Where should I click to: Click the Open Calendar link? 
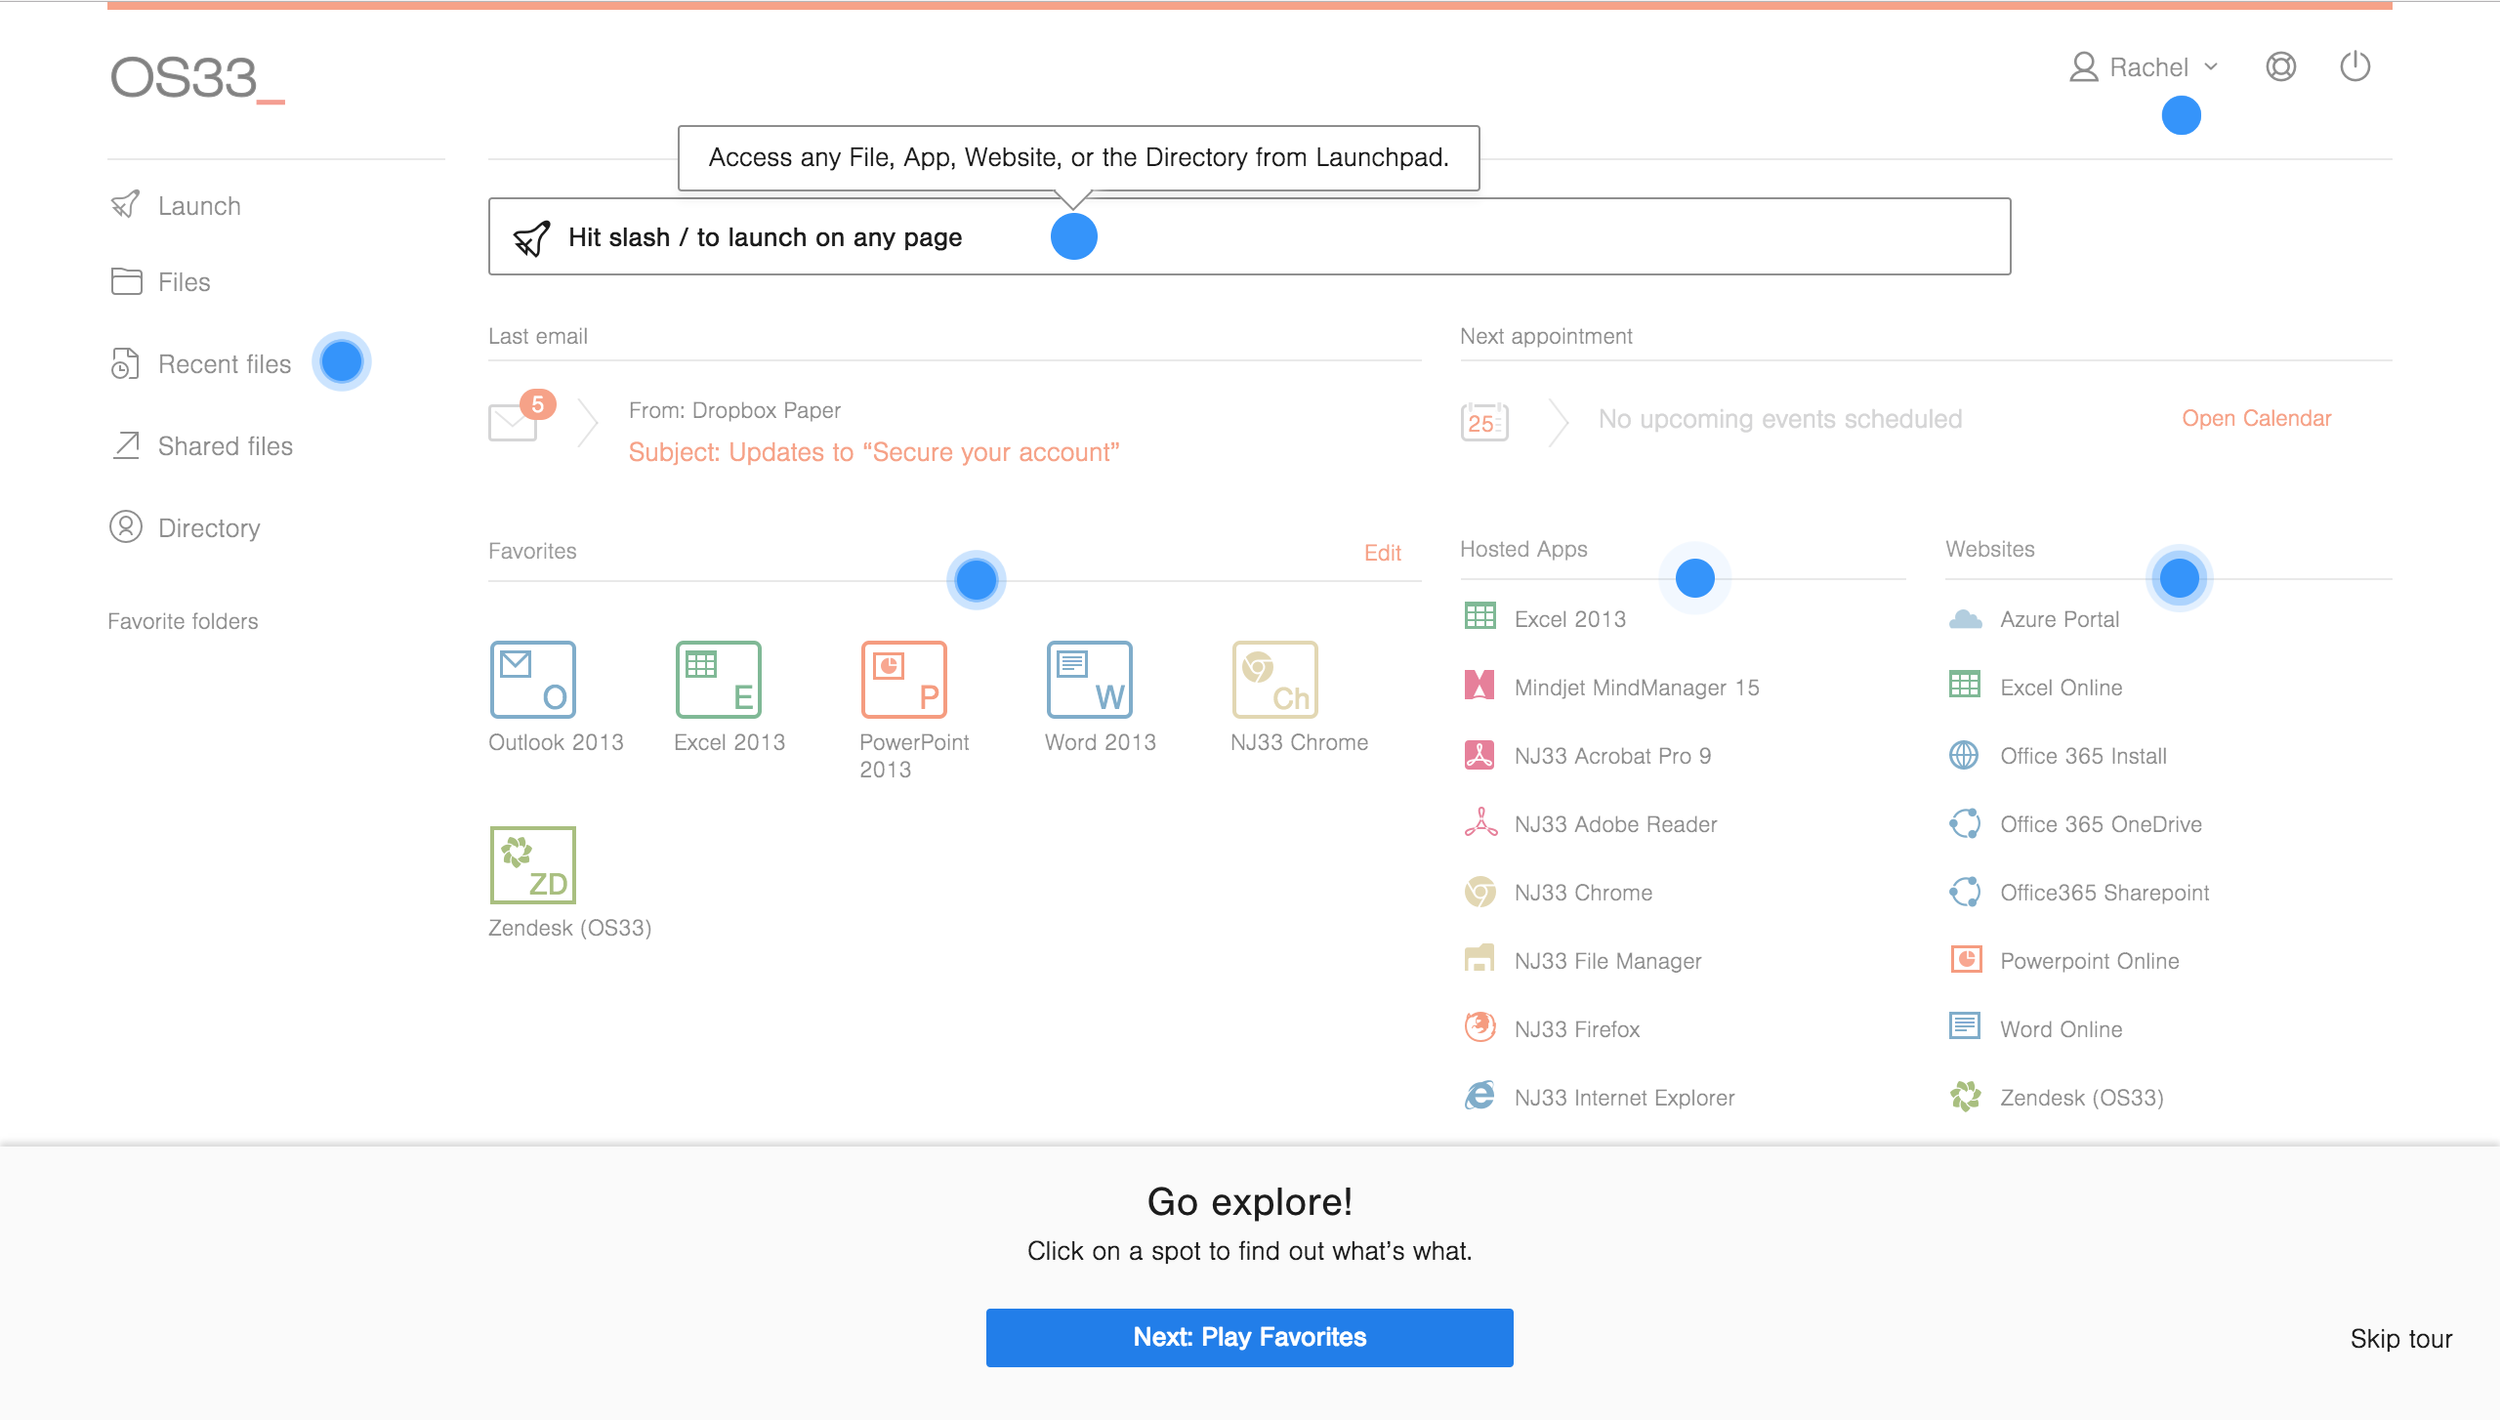[x=2256, y=418]
